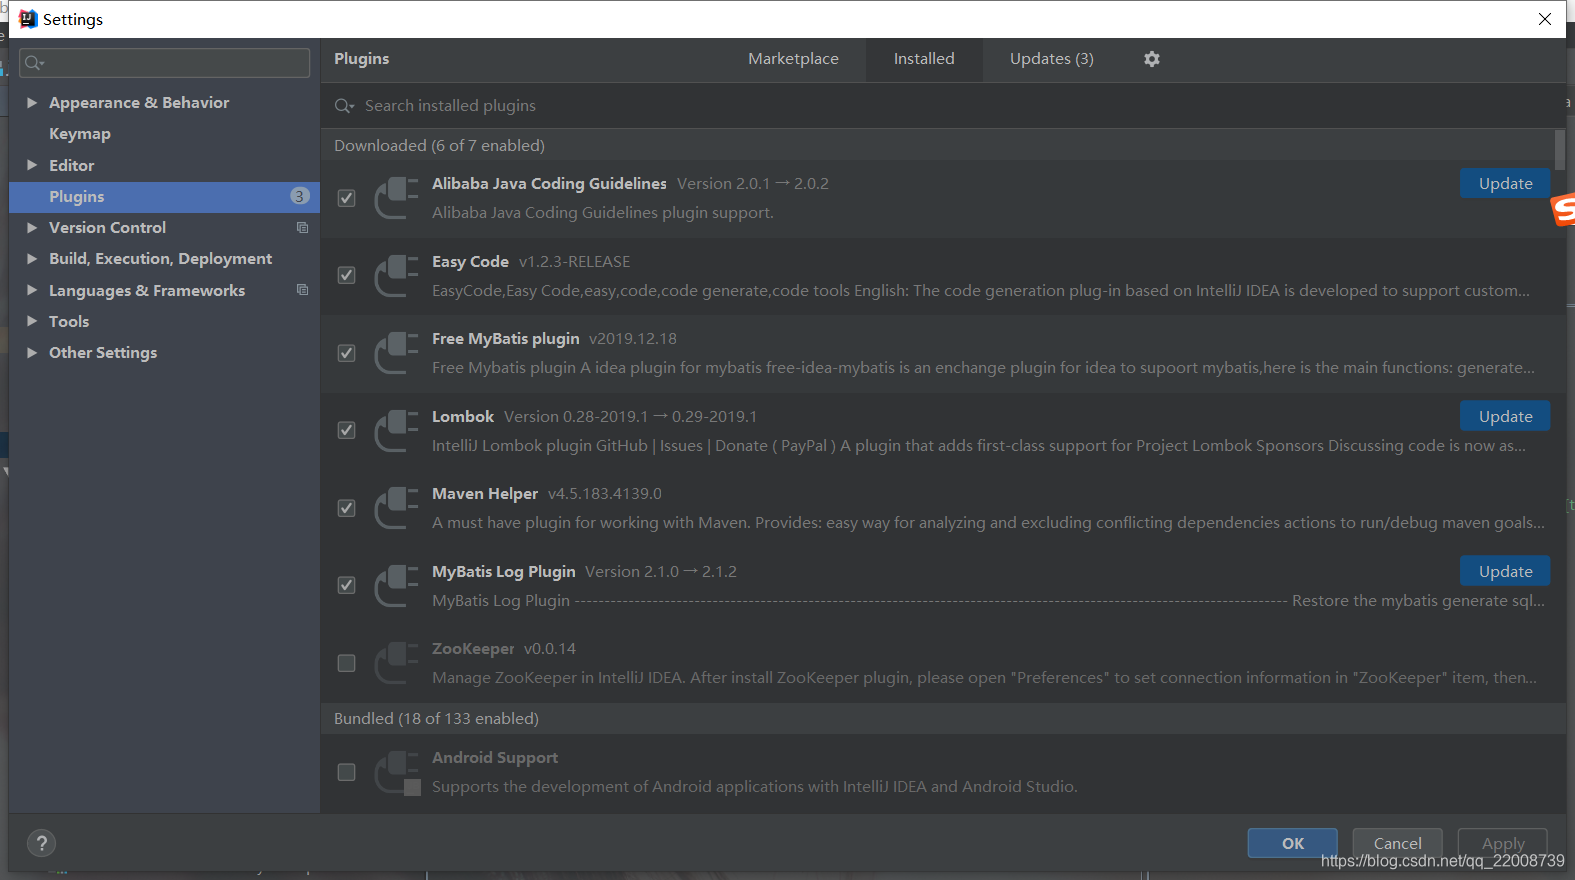Viewport: 1575px width, 880px height.
Task: Click the Plugins panel title
Action: [x=362, y=59]
